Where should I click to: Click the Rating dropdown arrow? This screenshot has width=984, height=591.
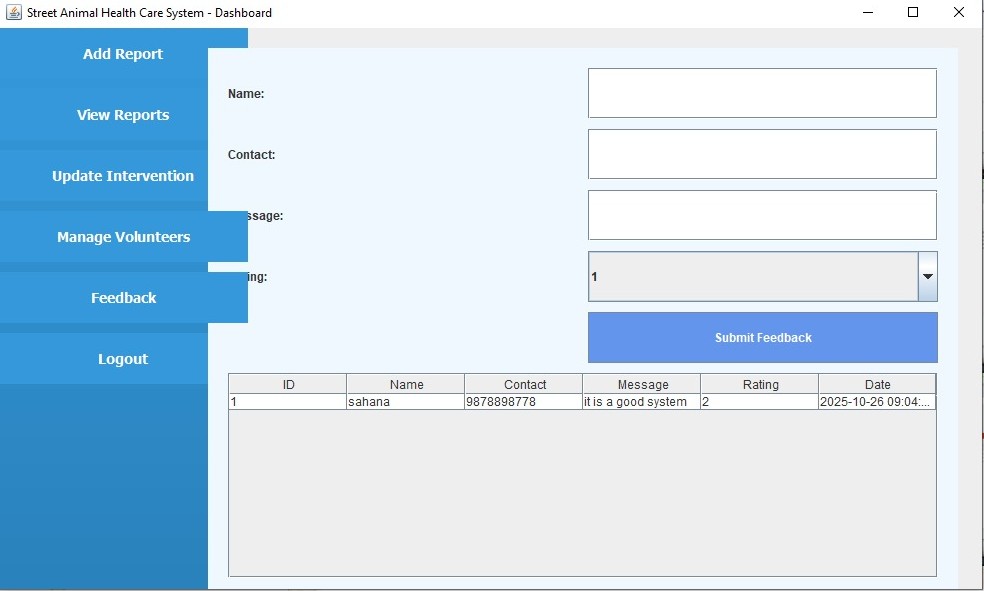pos(927,277)
